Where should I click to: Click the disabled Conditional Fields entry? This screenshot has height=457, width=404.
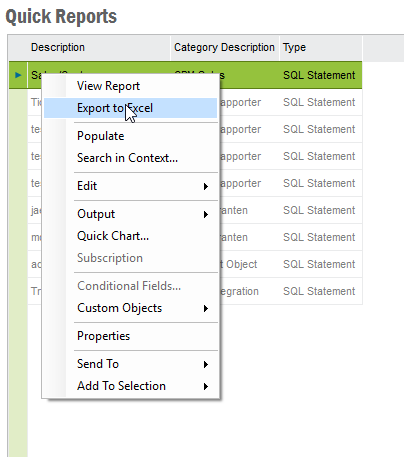[x=130, y=286]
